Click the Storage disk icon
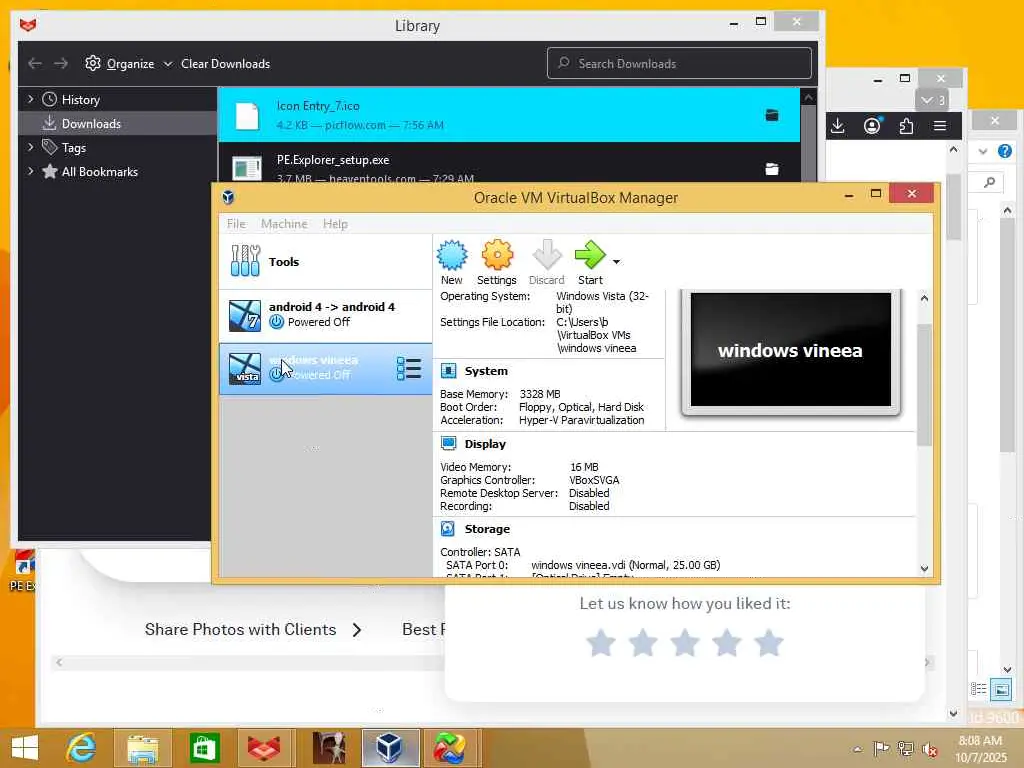1024x768 pixels. click(448, 529)
